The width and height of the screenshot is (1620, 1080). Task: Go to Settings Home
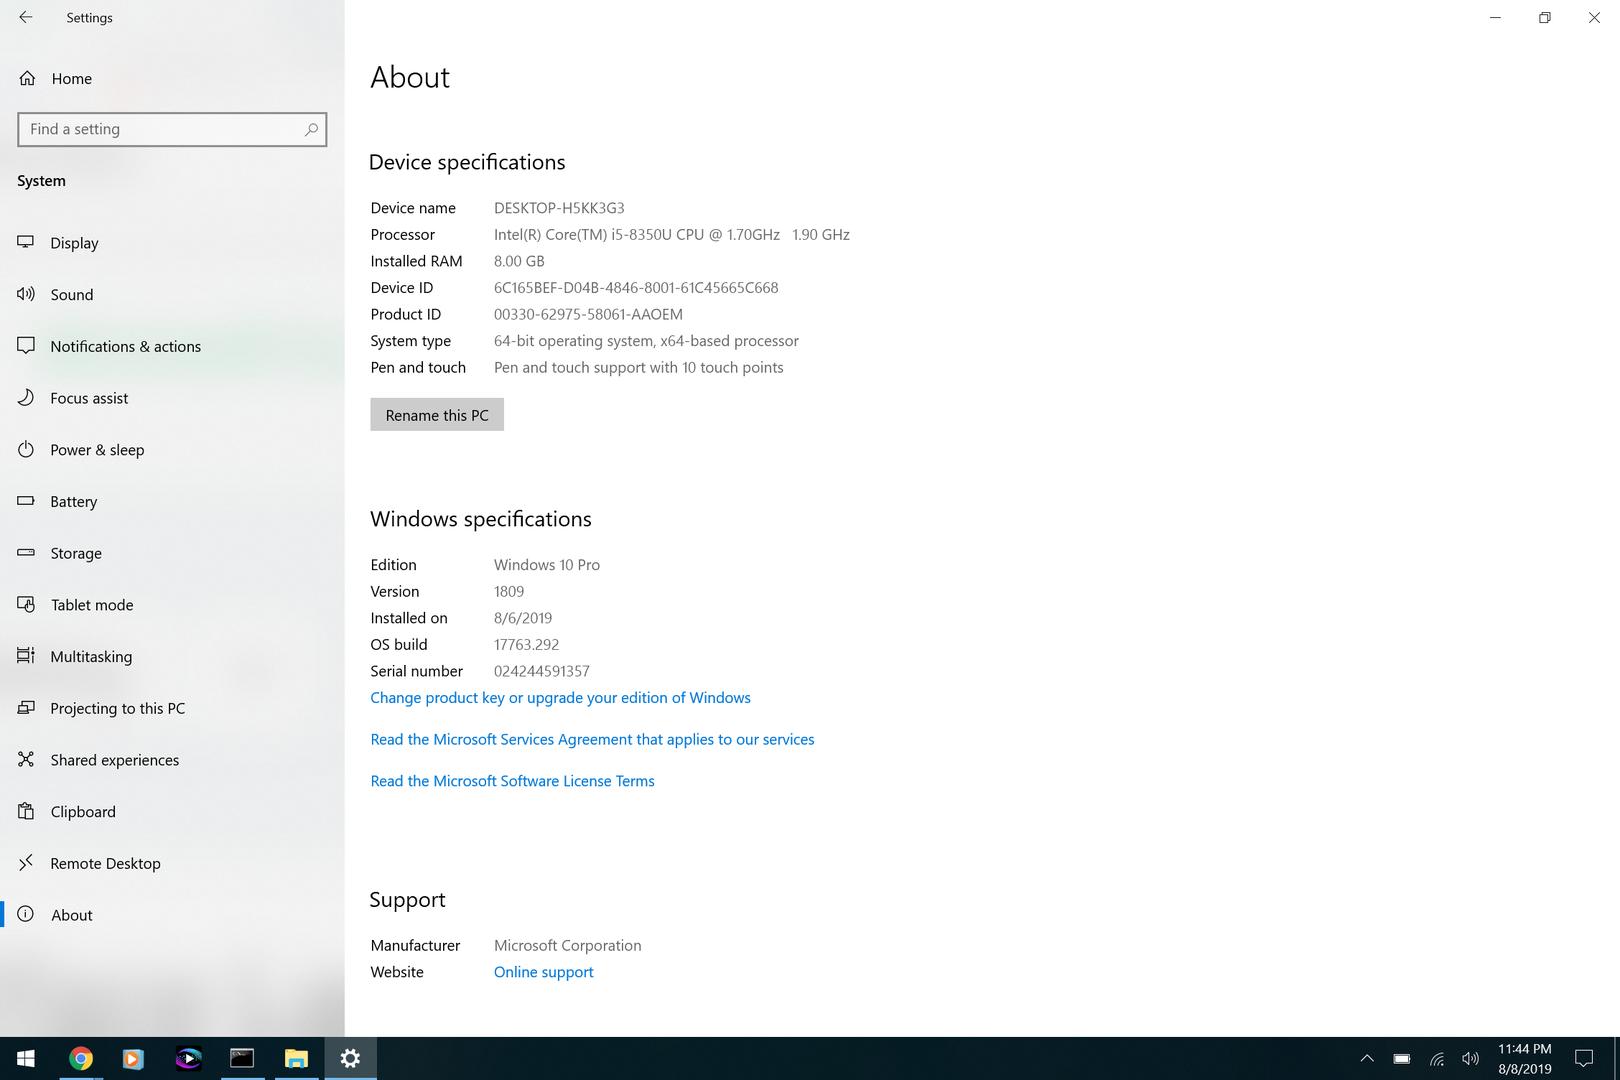click(x=56, y=78)
